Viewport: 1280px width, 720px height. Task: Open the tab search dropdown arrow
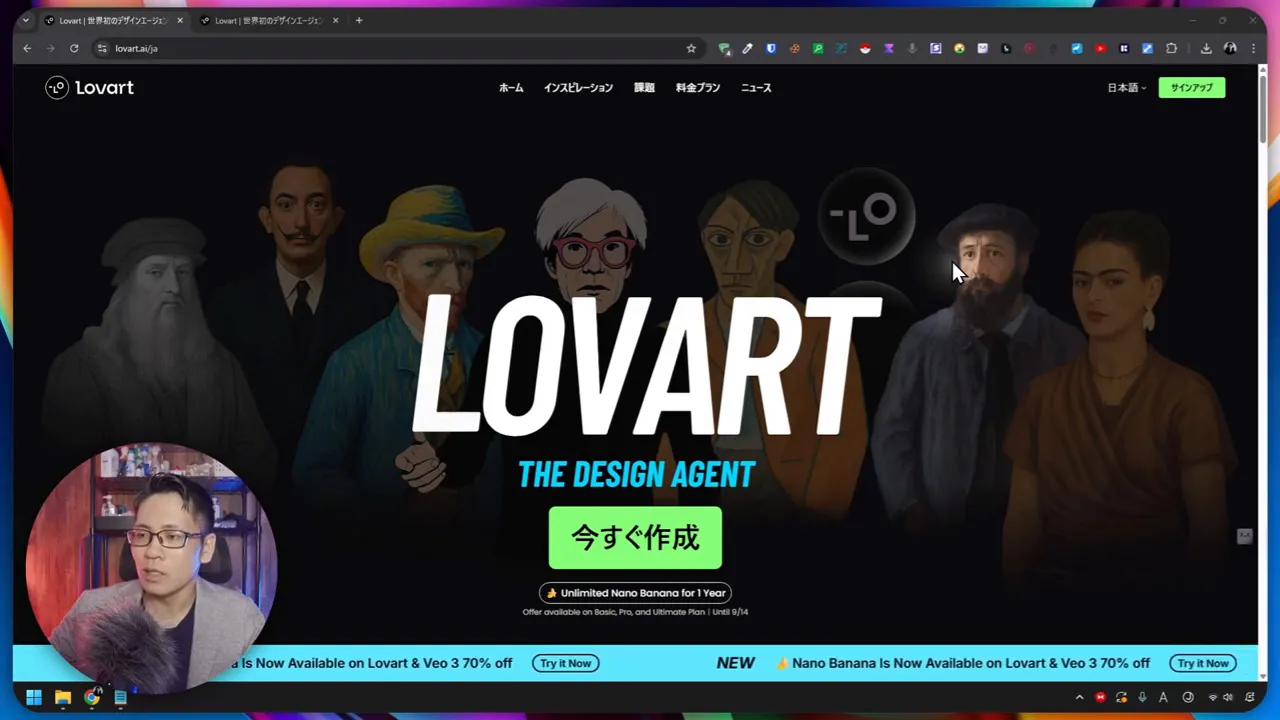pos(25,20)
